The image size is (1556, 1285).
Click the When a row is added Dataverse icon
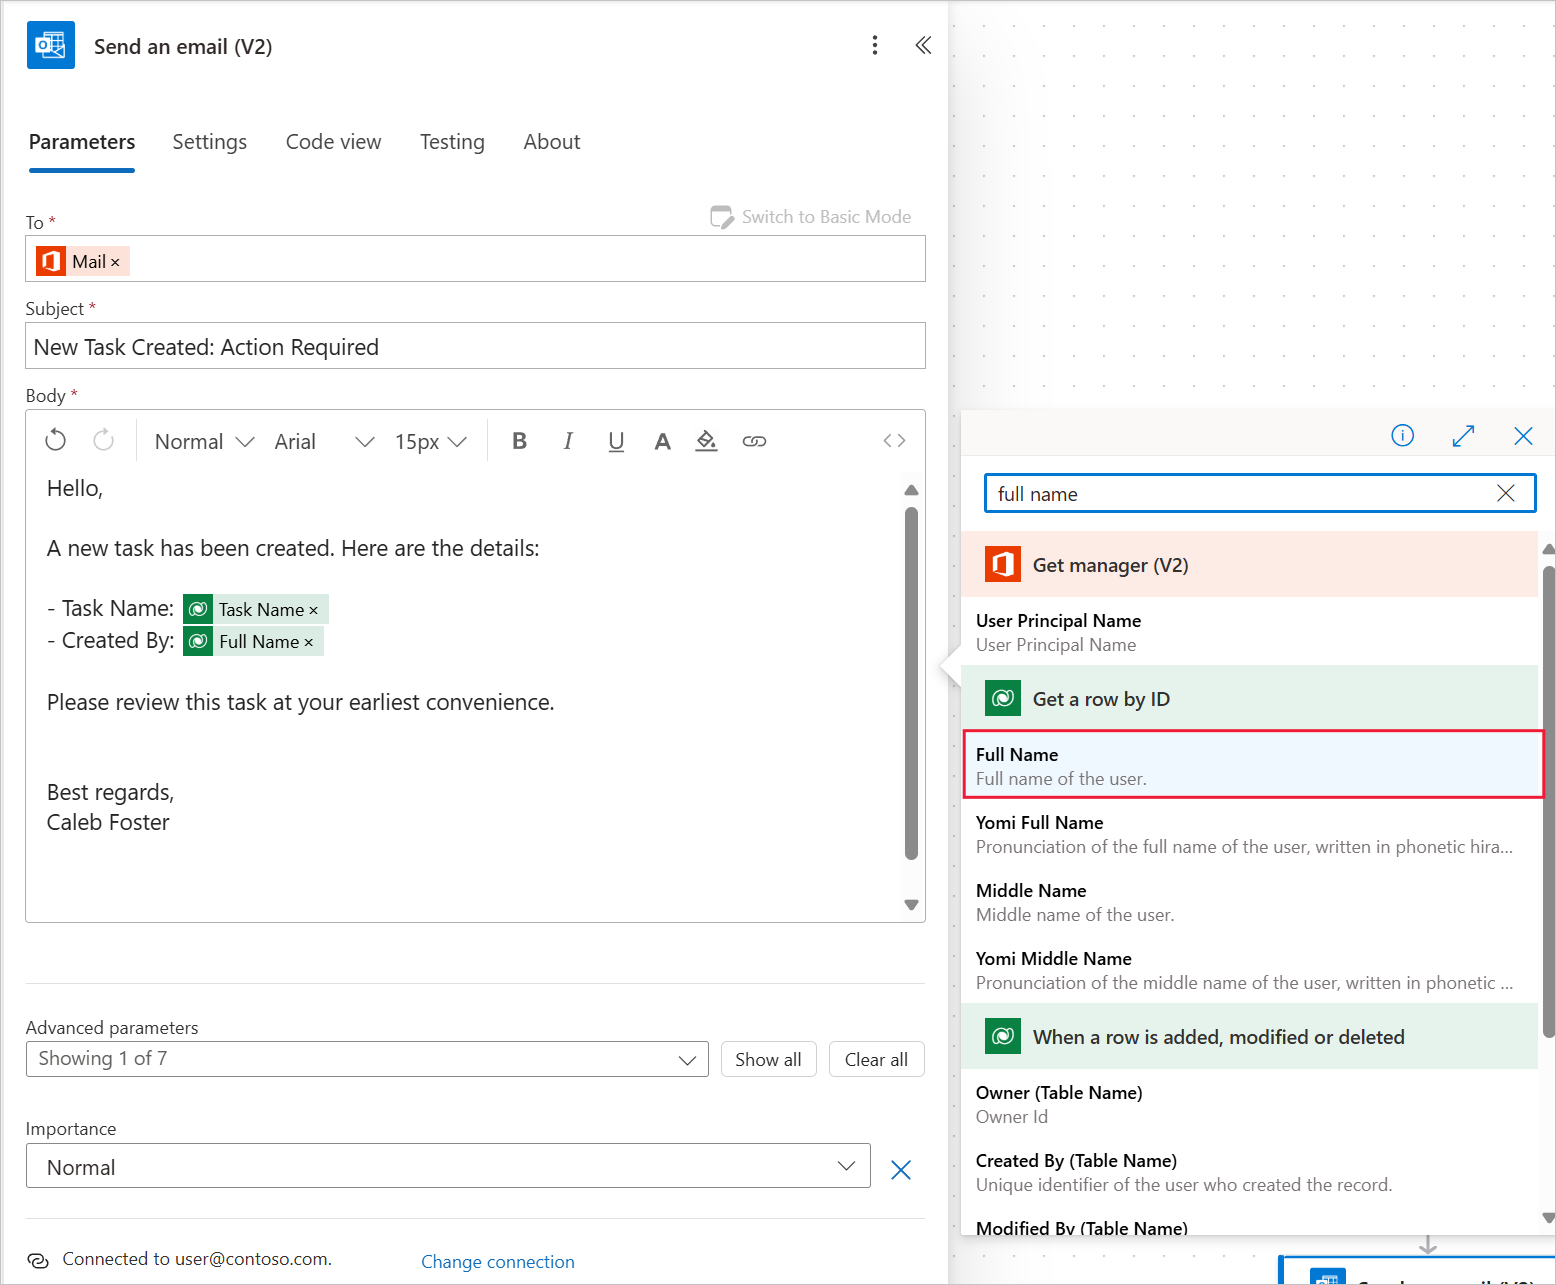(1003, 1036)
